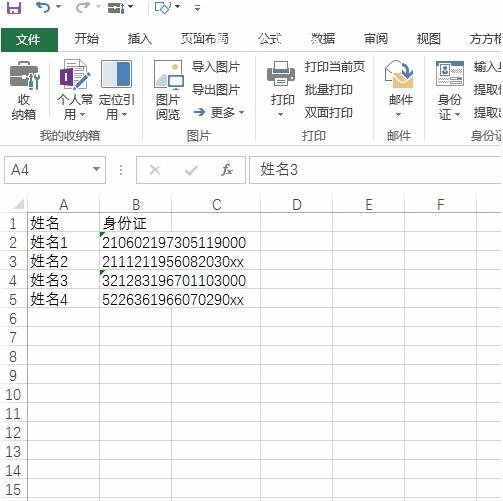The width and height of the screenshot is (503, 501).
Task: Open the 公式 ribbon tab
Action: [269, 39]
